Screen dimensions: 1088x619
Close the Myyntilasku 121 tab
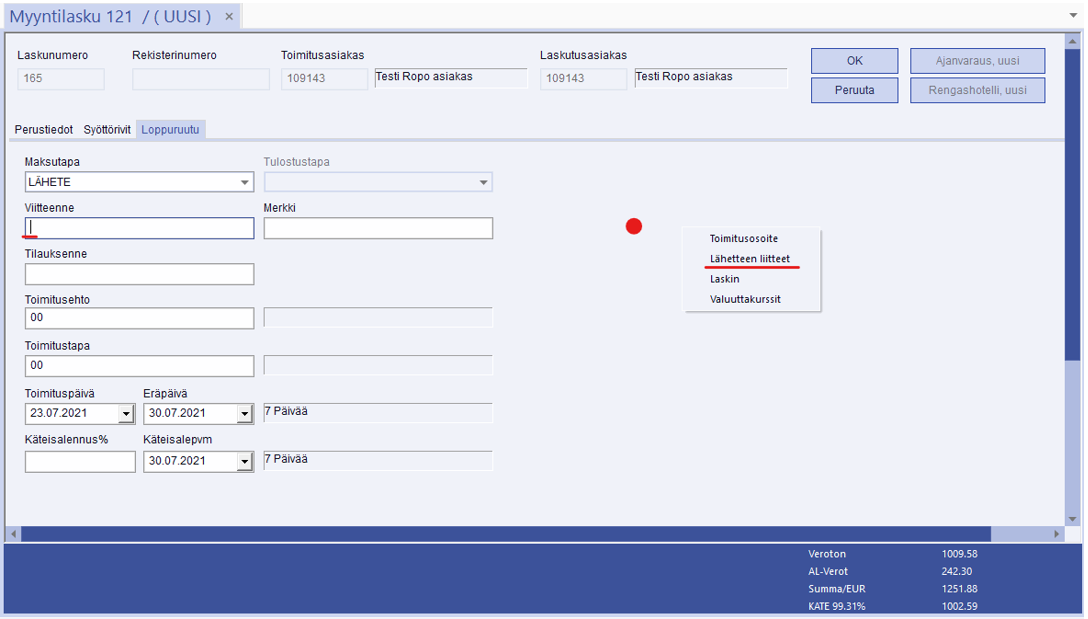point(229,17)
